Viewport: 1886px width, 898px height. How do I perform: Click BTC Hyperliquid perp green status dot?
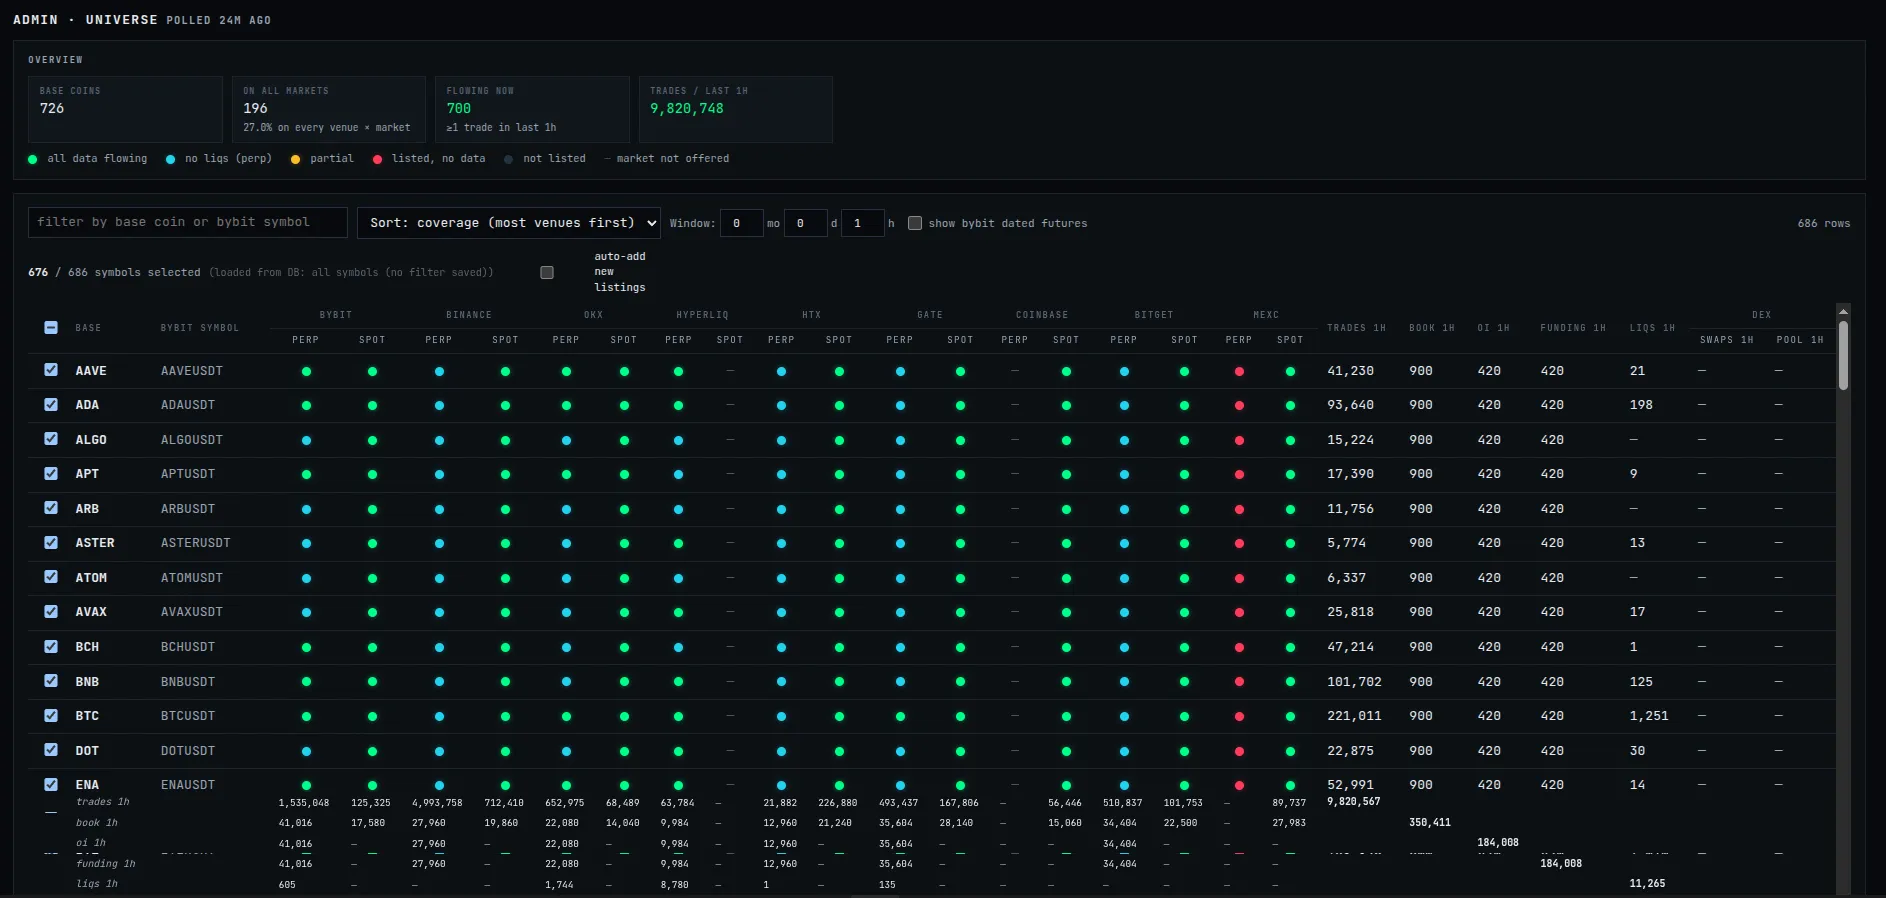pos(678,716)
